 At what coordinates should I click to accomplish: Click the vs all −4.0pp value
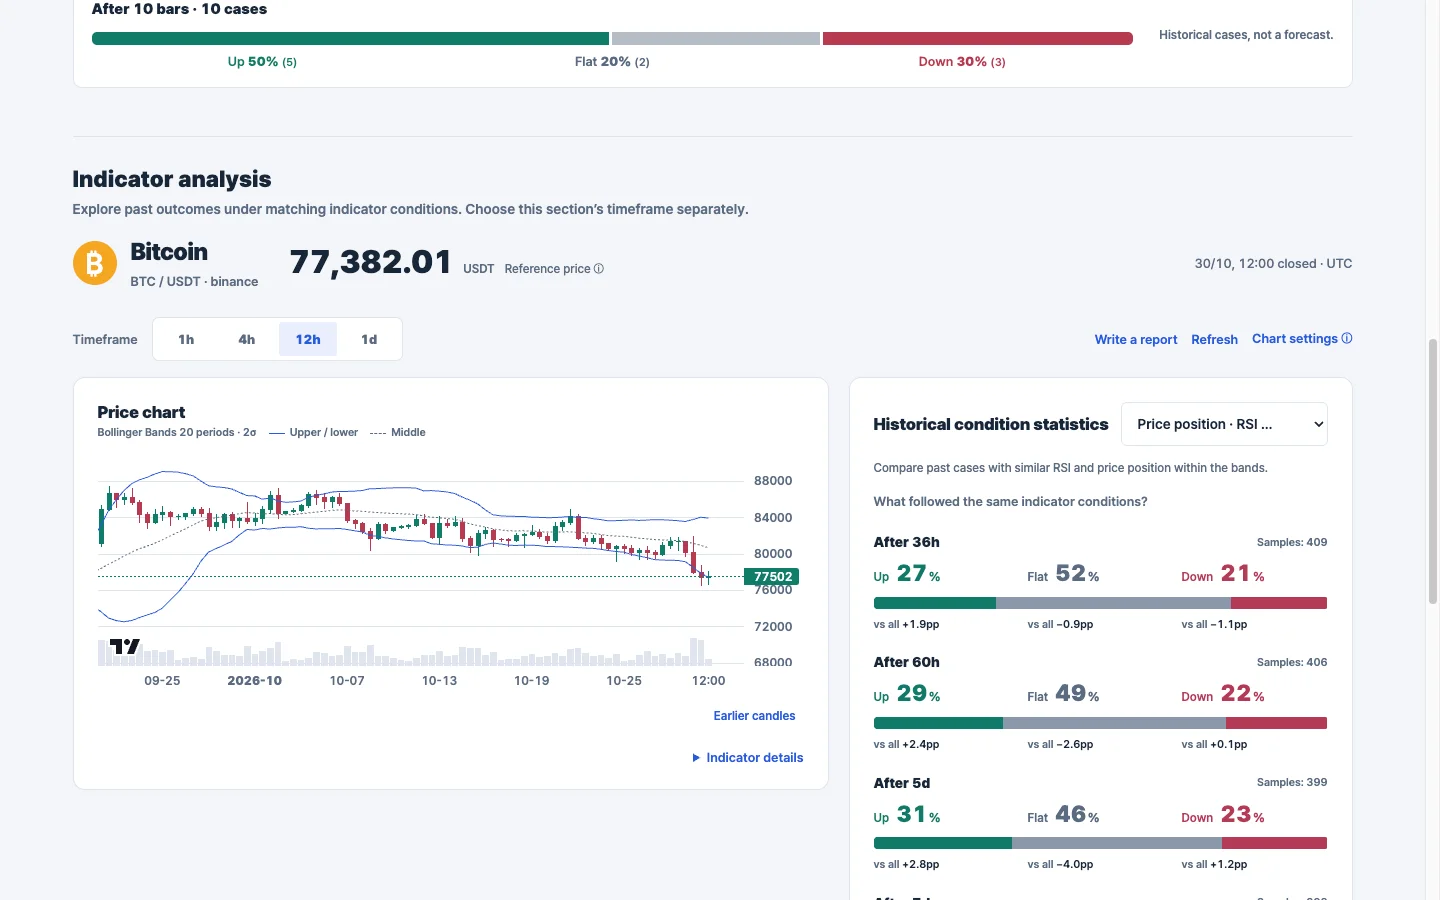click(x=1060, y=864)
